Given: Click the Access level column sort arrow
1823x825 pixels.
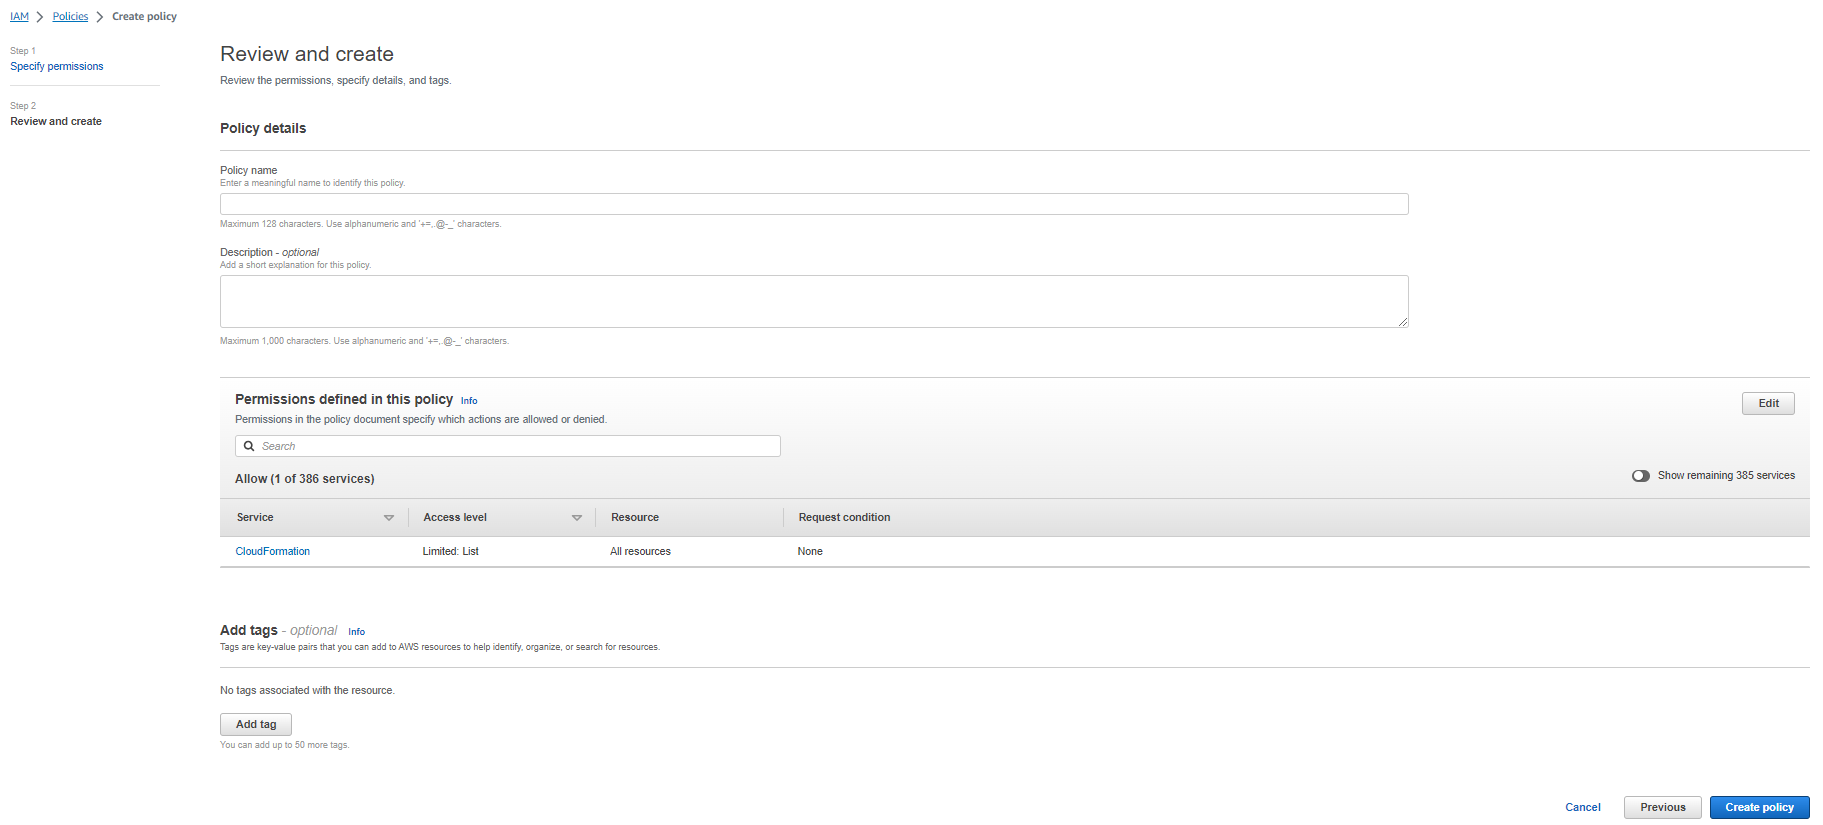Looking at the screenshot, I should tap(576, 518).
